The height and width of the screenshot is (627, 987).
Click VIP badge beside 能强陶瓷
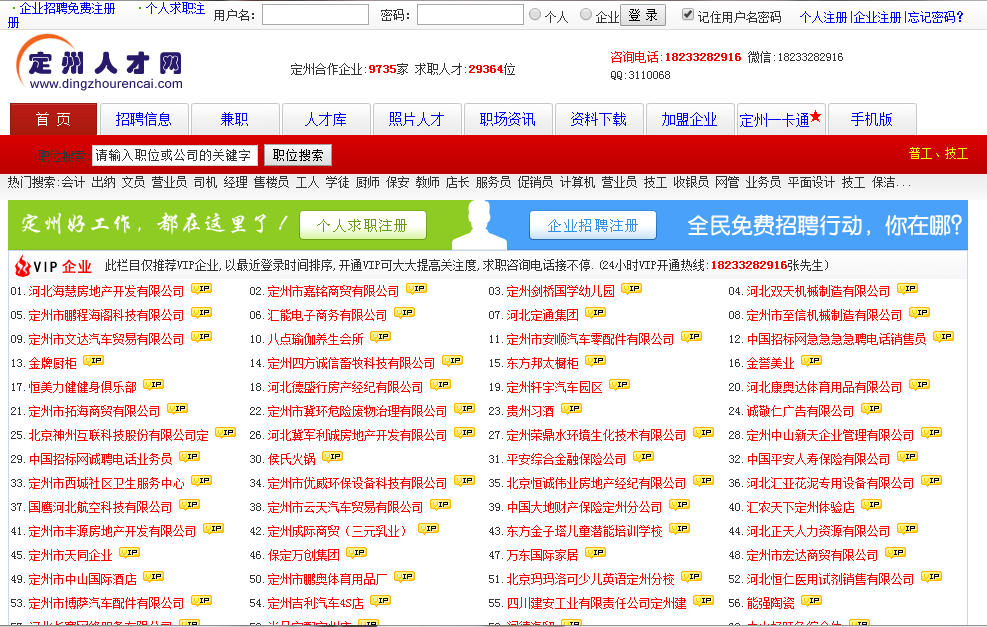pyautogui.click(x=812, y=601)
